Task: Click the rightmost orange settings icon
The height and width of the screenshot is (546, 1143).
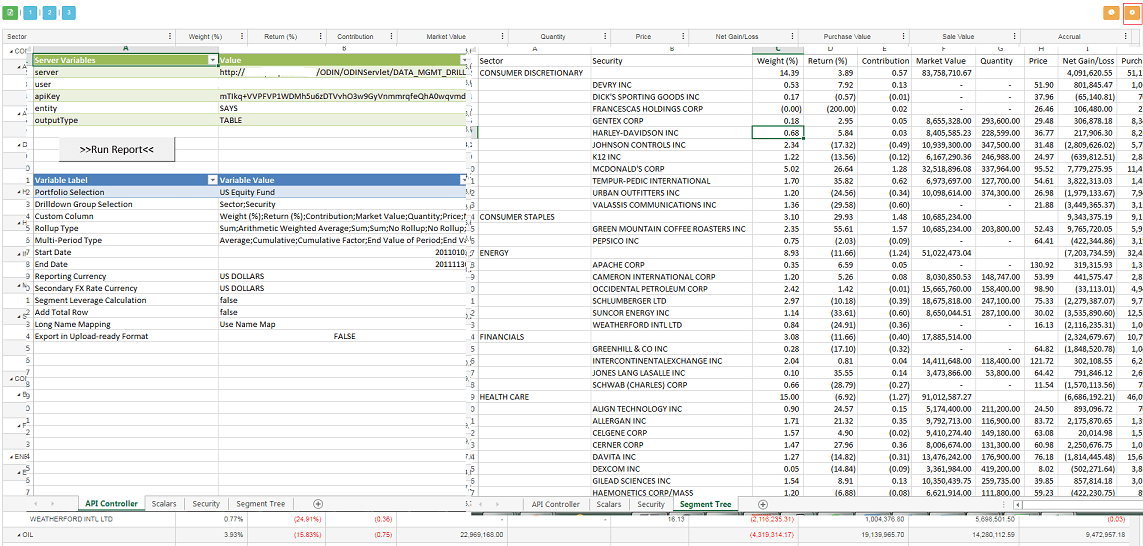Action: (x=1131, y=12)
